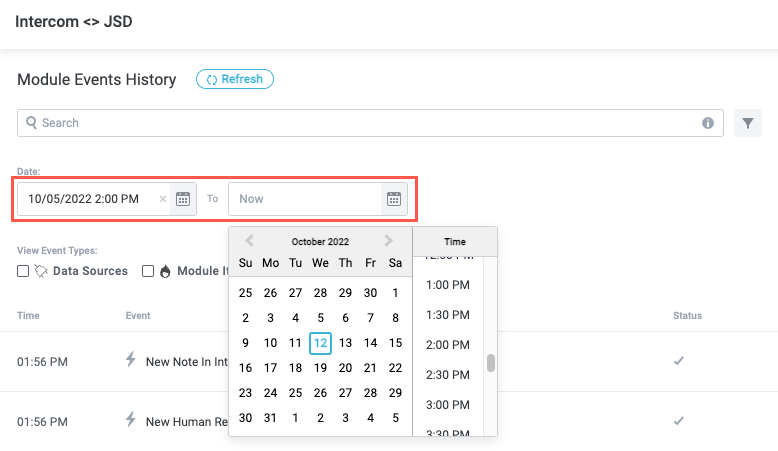Clear the start date with the x icon
The image size is (778, 451).
(163, 199)
